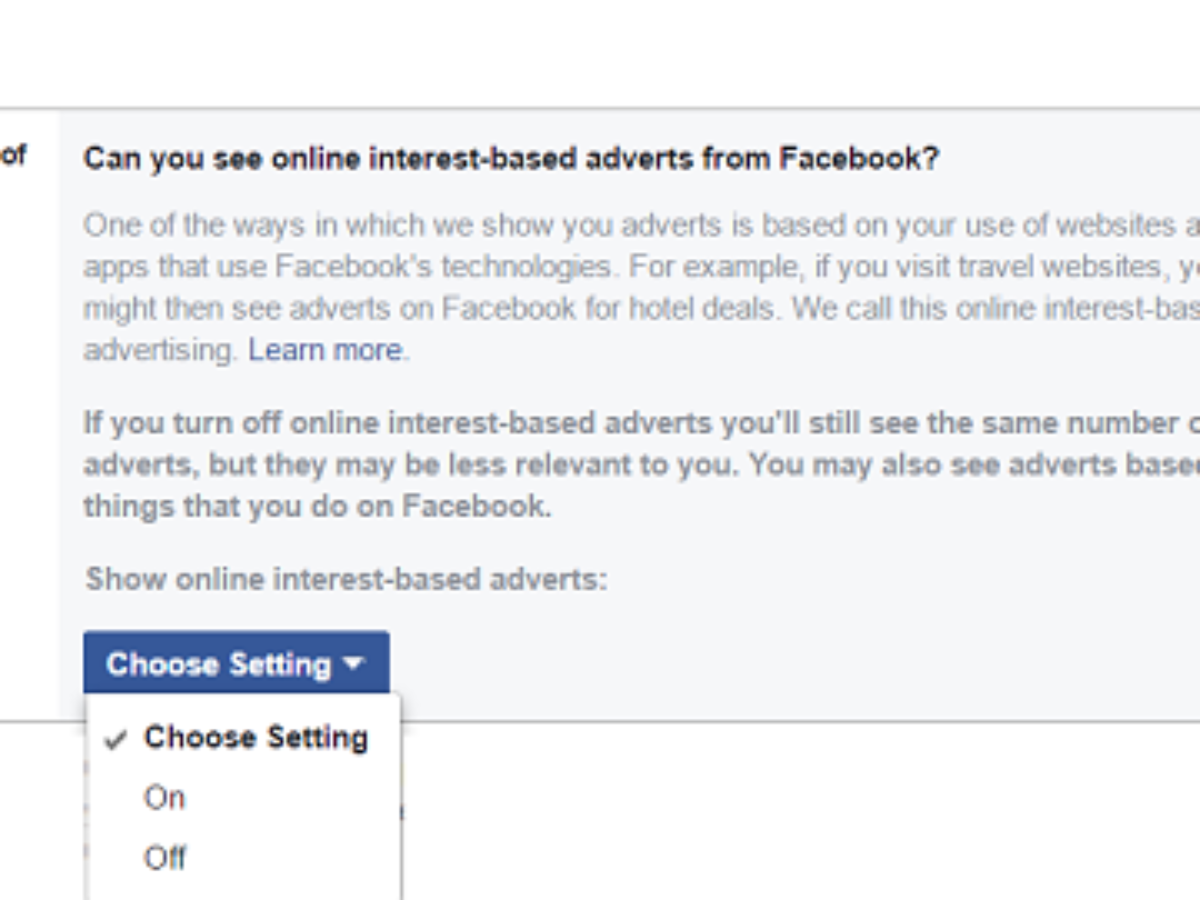The image size is (1200, 900).
Task: Click the arrow on Choose Setting button
Action: pyautogui.click(x=354, y=663)
